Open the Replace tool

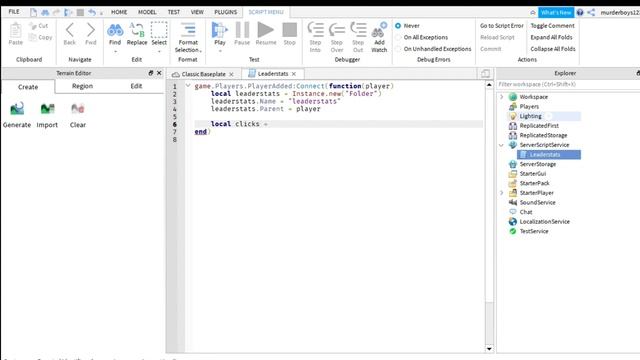click(137, 30)
